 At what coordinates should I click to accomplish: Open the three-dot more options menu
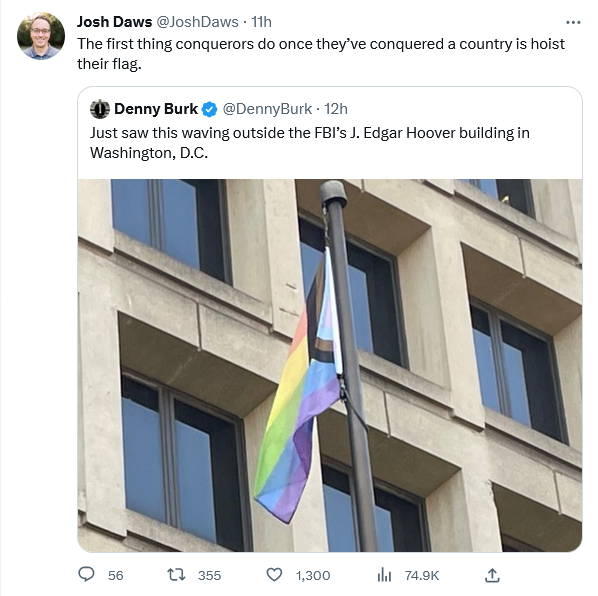point(573,23)
